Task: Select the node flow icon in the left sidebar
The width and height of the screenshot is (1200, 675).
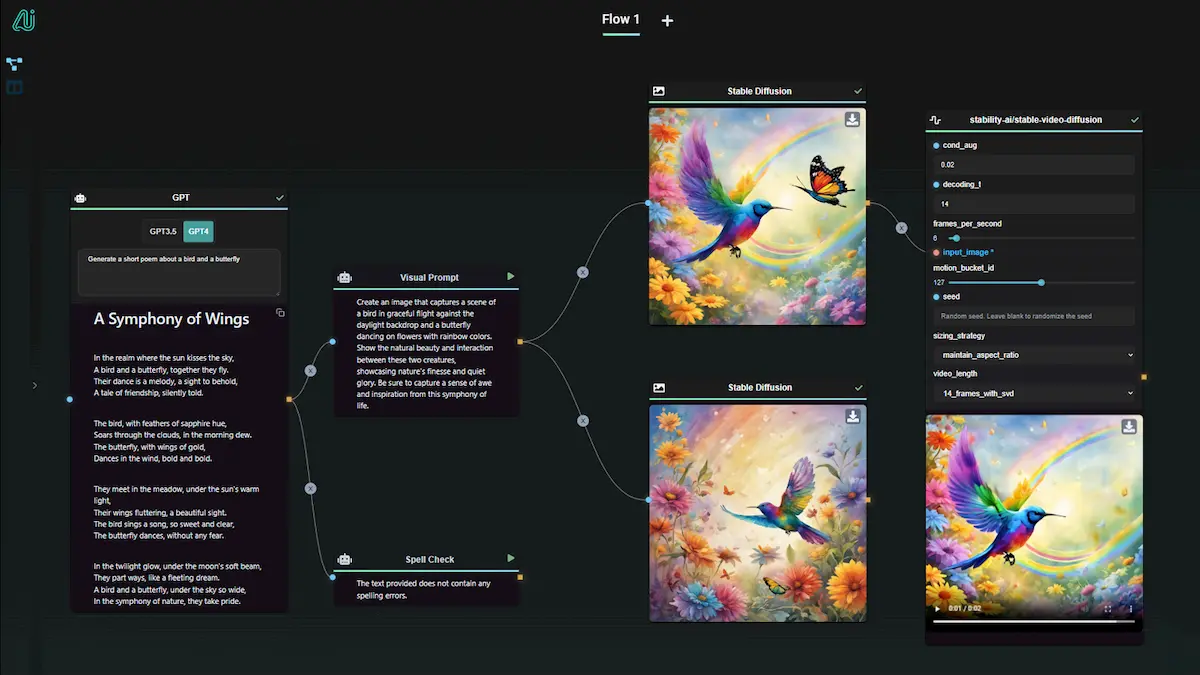Action: pos(14,64)
